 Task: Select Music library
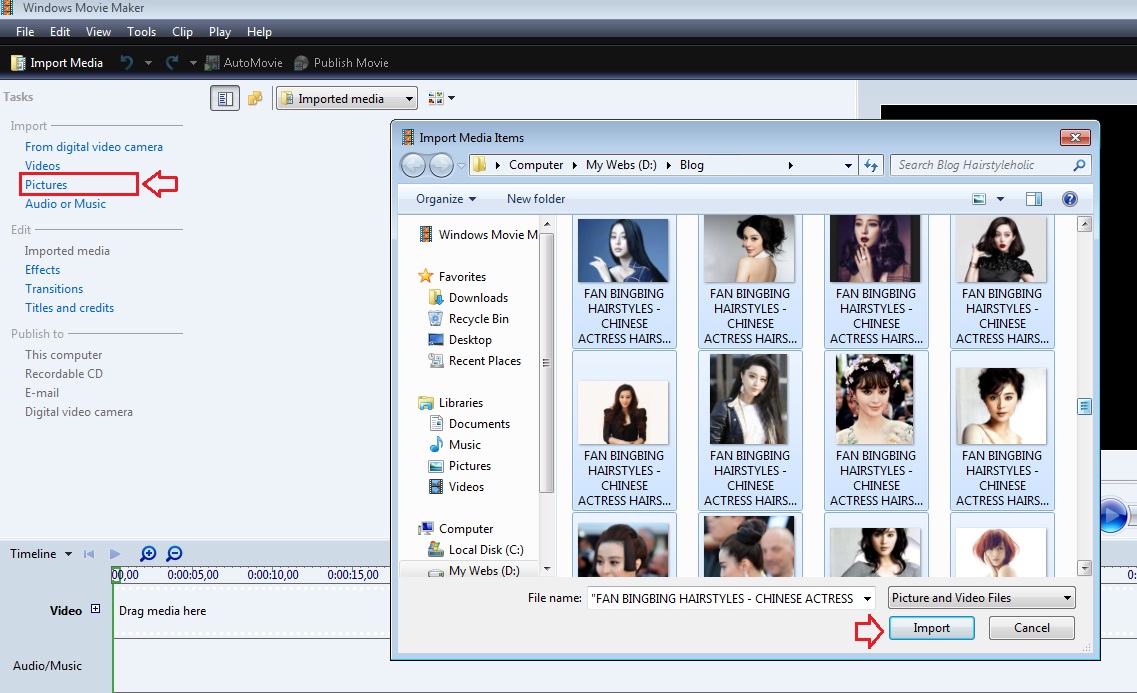pyautogui.click(x=455, y=445)
